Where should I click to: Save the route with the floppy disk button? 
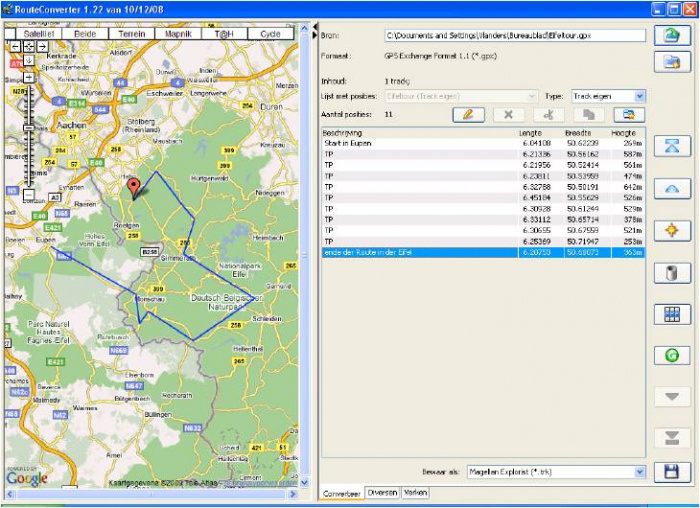tap(672, 472)
